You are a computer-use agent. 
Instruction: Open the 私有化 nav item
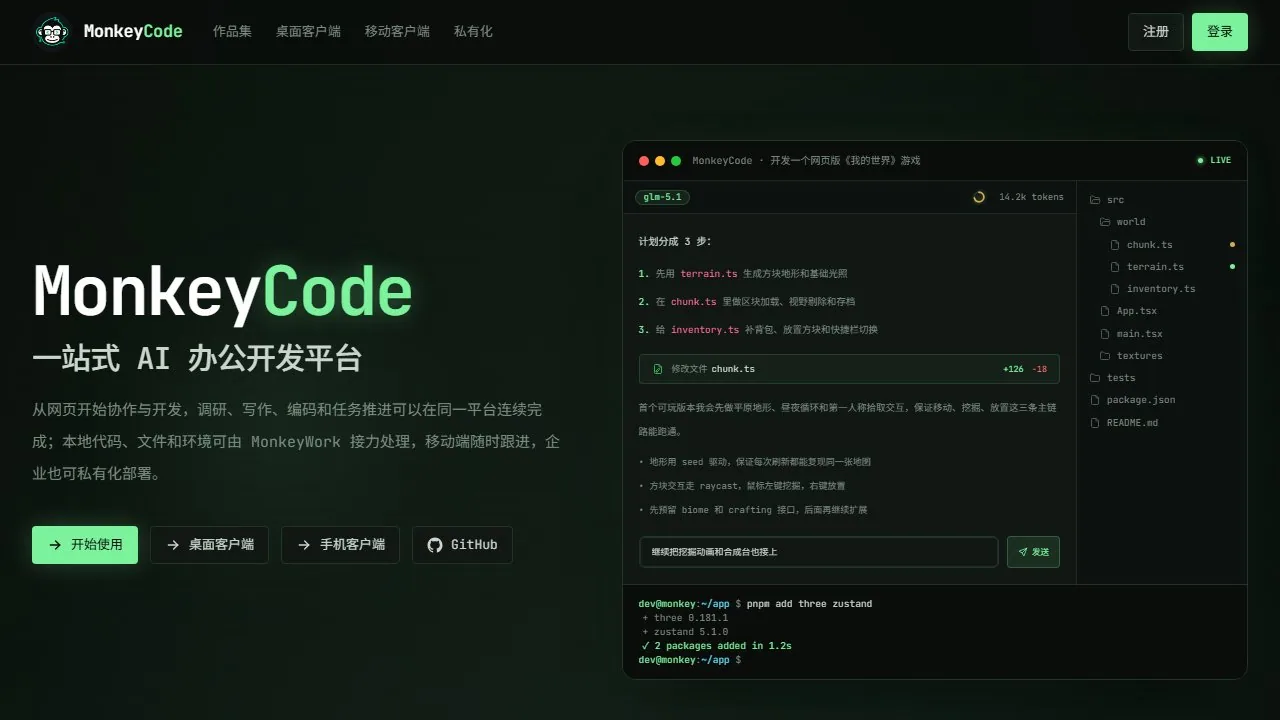[x=473, y=32]
